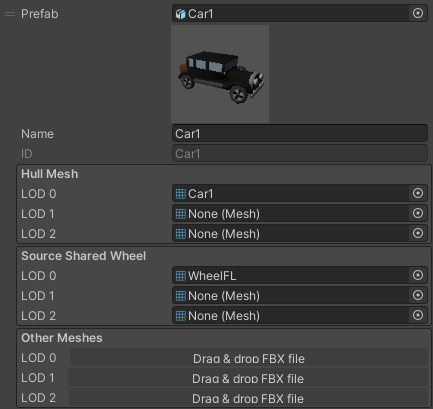Viewport: 433px width, 409px height.
Task: Click the car preview thumbnail
Action: [220, 74]
